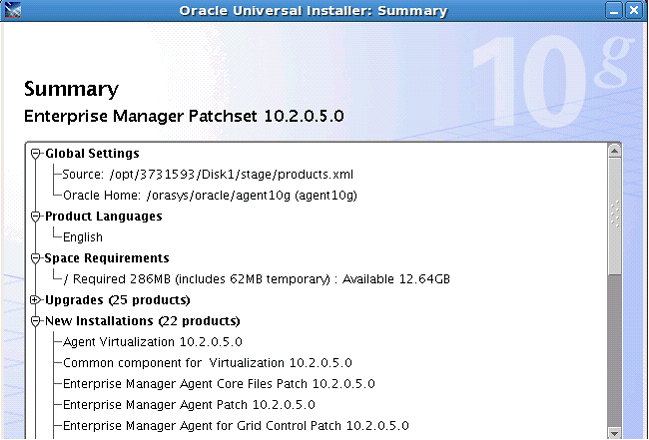649x440 pixels.
Task: Click the installer icon in the title bar
Action: (12, 10)
